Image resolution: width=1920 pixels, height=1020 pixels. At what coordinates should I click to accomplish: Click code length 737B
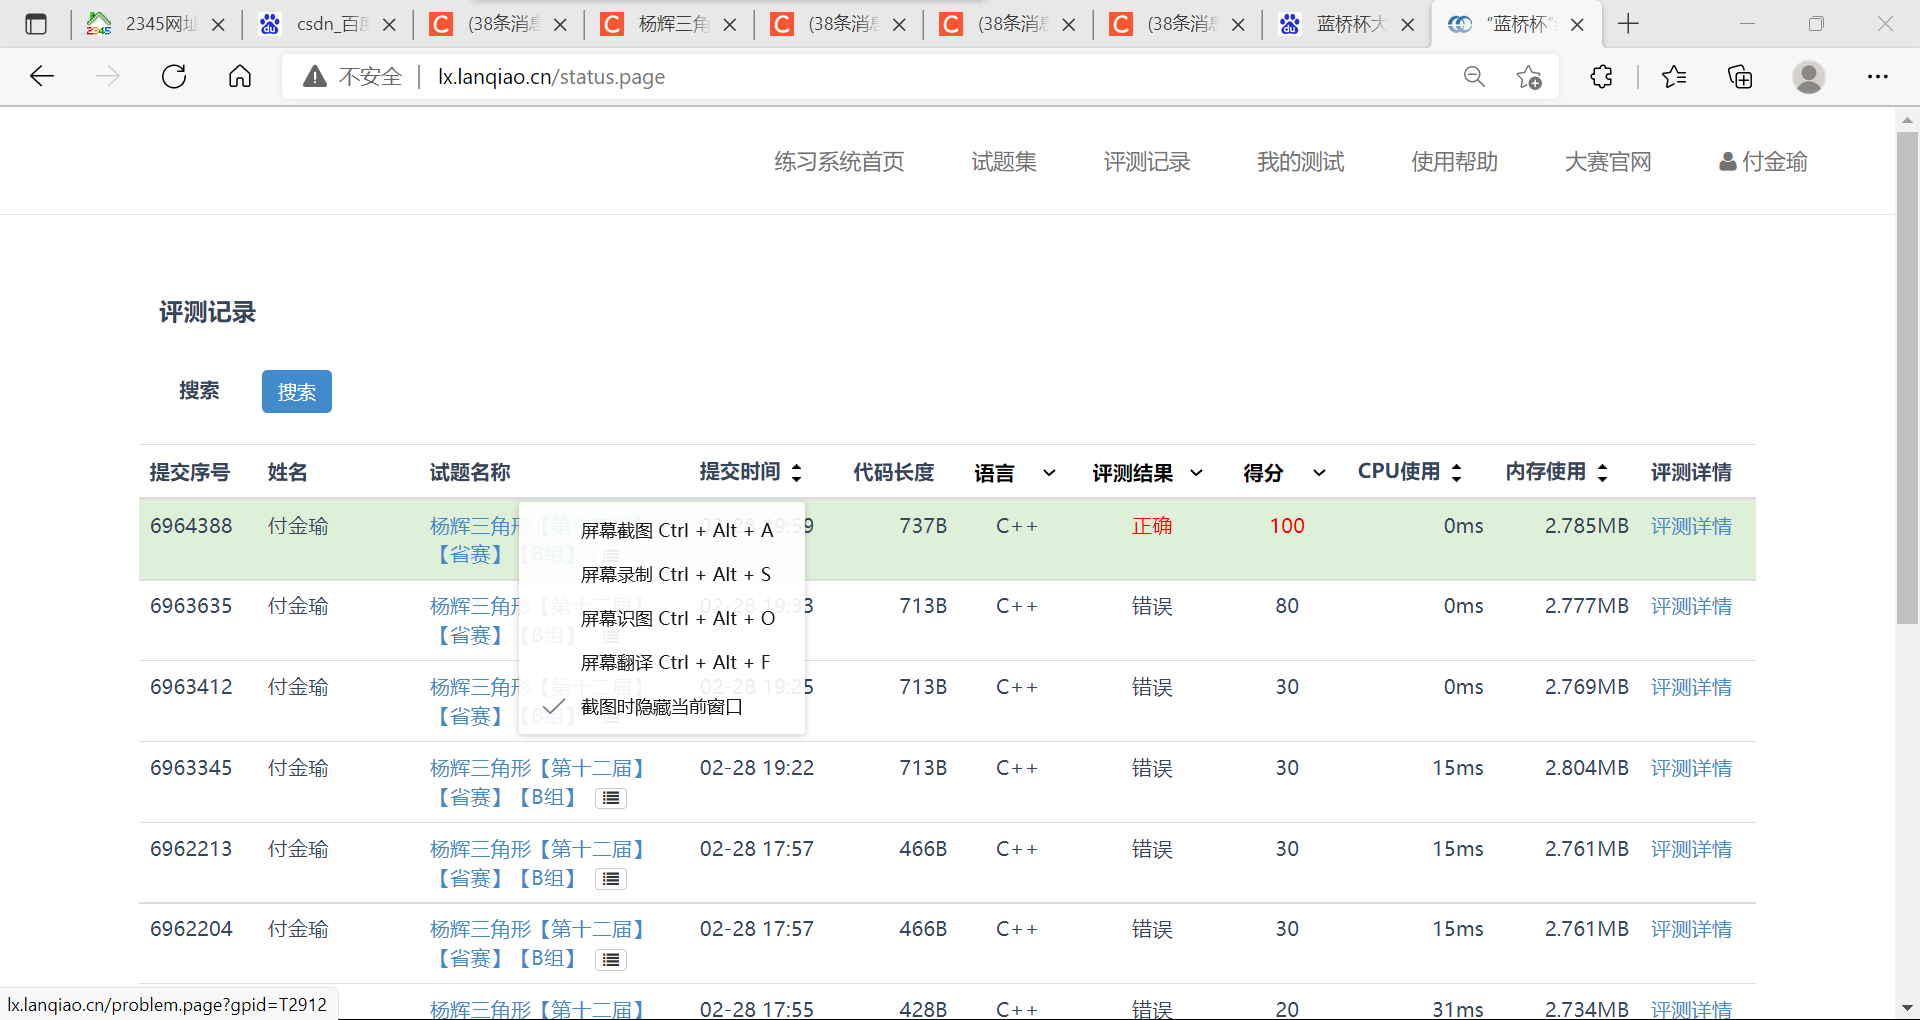click(923, 526)
